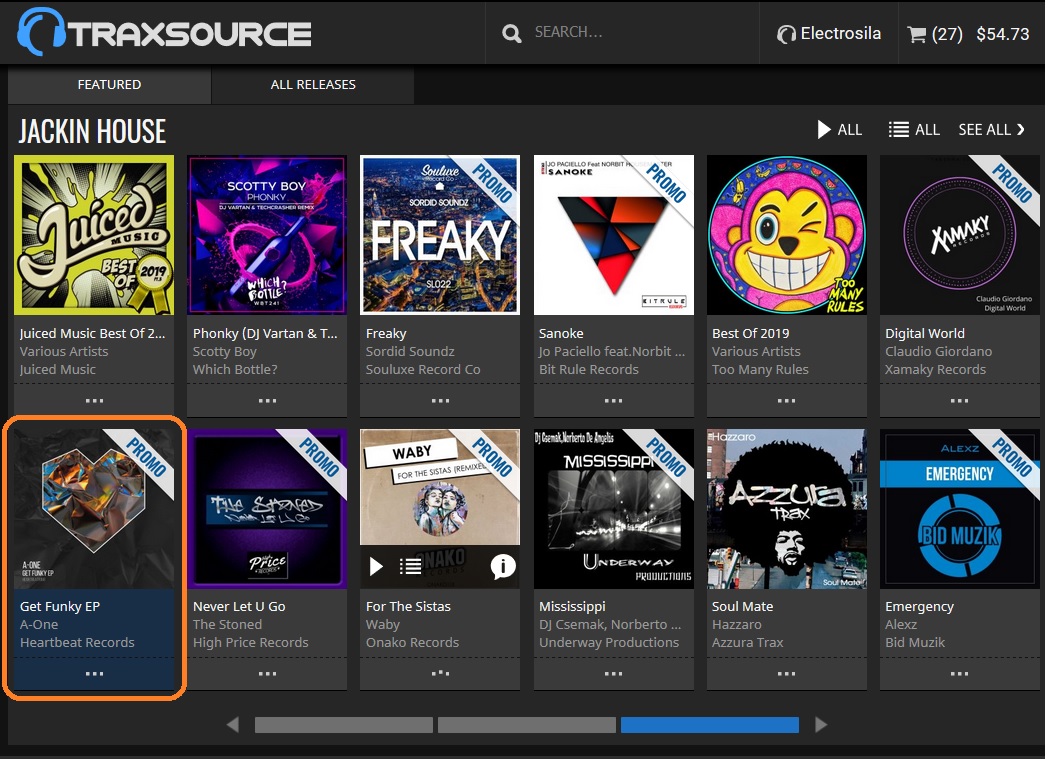Click the cart total $54.73
Screen dimensions: 1049x760
click(x=1002, y=34)
